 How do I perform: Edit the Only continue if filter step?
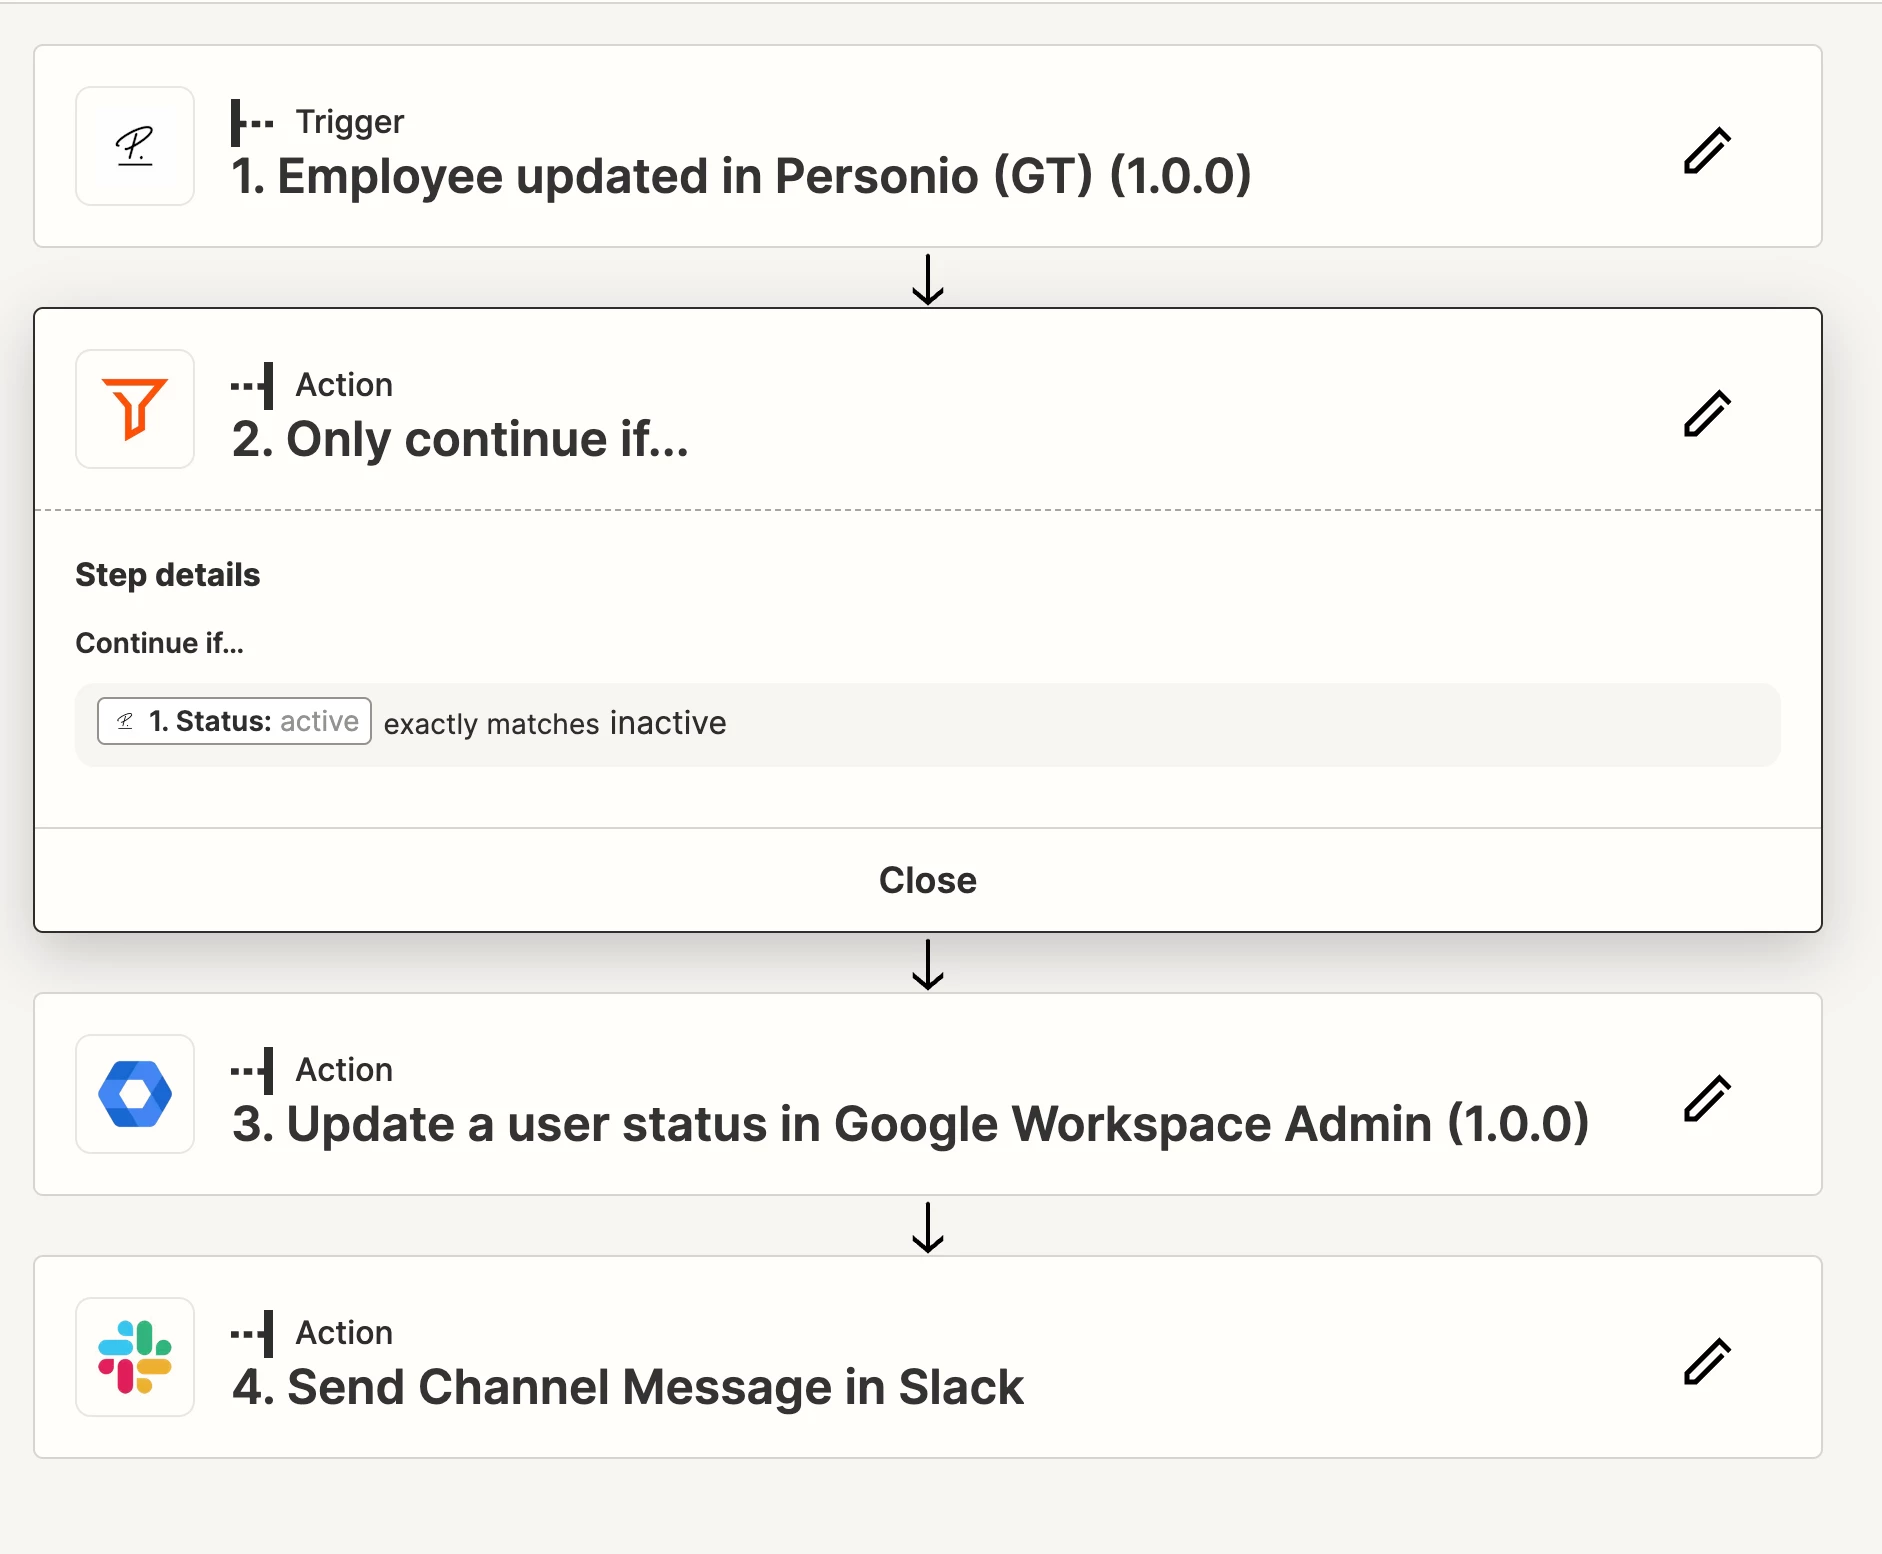(x=1707, y=413)
